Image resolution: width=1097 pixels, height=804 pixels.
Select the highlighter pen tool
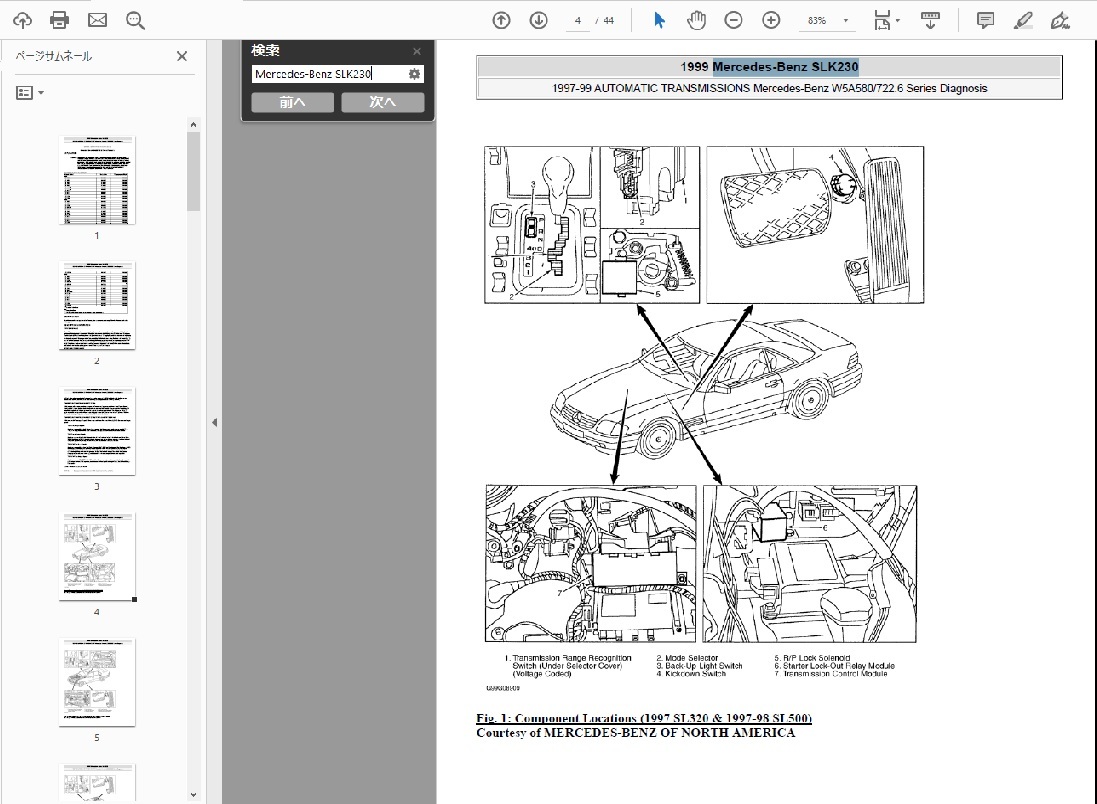tap(1023, 20)
